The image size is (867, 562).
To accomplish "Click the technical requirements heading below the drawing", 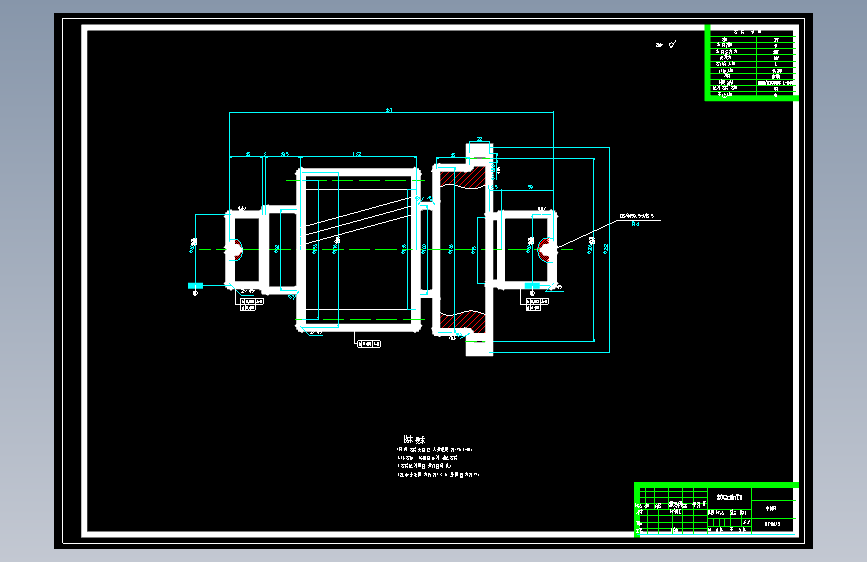I will click(414, 440).
